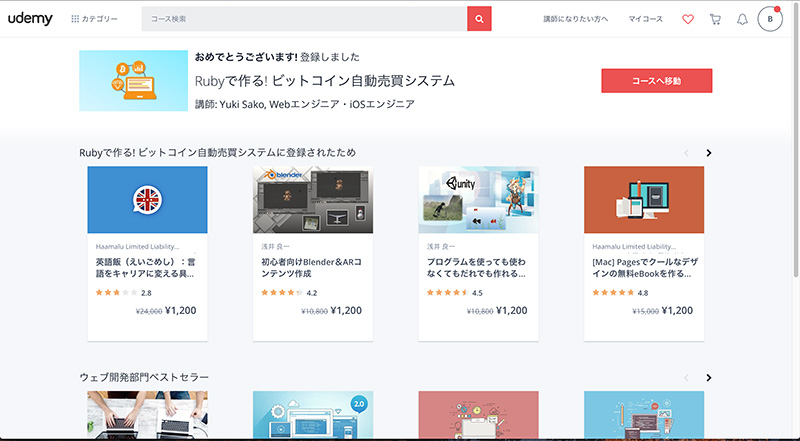Click the Bitcoin course banner thumbnail

[134, 81]
